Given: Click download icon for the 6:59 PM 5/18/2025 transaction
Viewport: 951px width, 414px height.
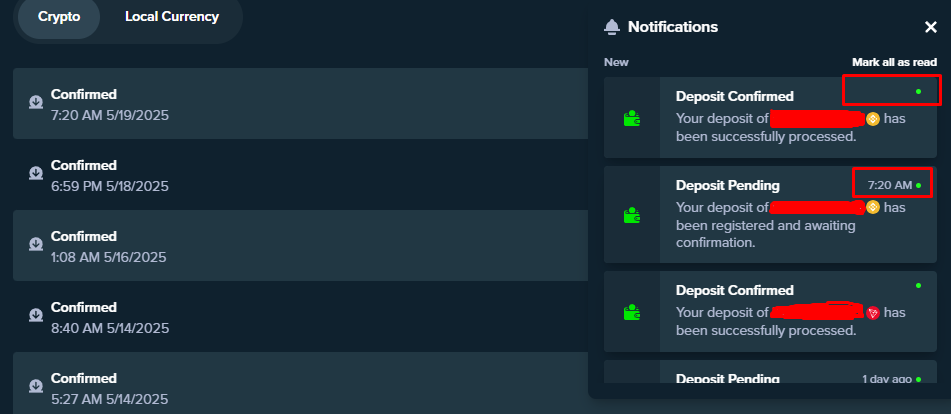Looking at the screenshot, I should pyautogui.click(x=36, y=173).
